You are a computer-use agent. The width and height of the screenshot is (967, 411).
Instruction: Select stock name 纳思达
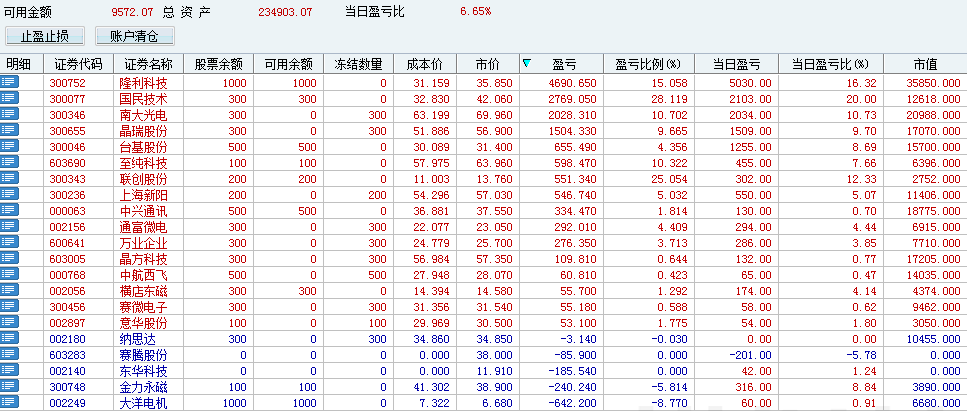tap(137, 340)
